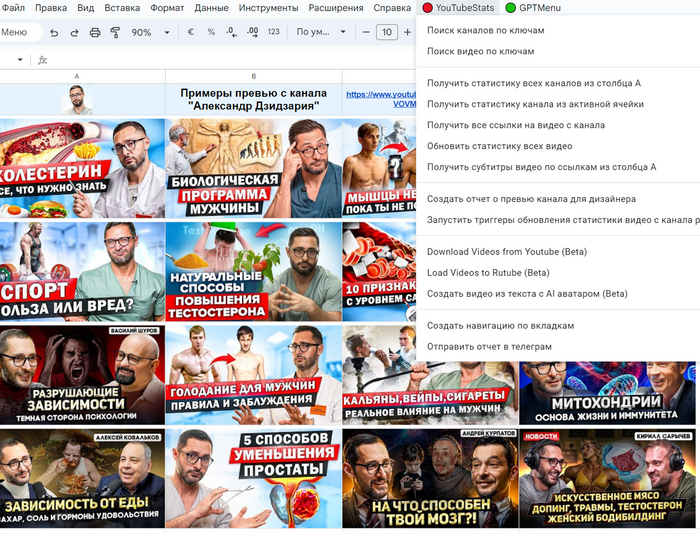Select 'Получить статистику канала из активной ячейки'
The width and height of the screenshot is (700, 533).
pos(558,104)
